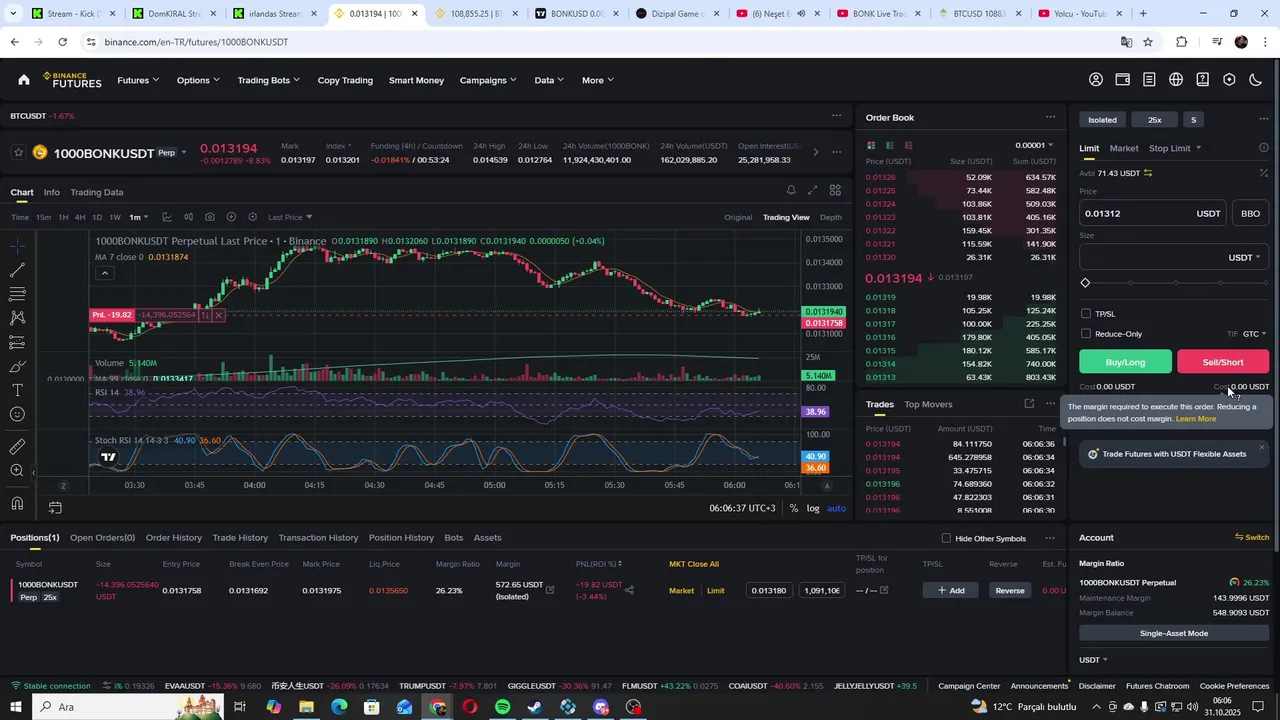Open the Trading Bots dropdown

(x=269, y=80)
